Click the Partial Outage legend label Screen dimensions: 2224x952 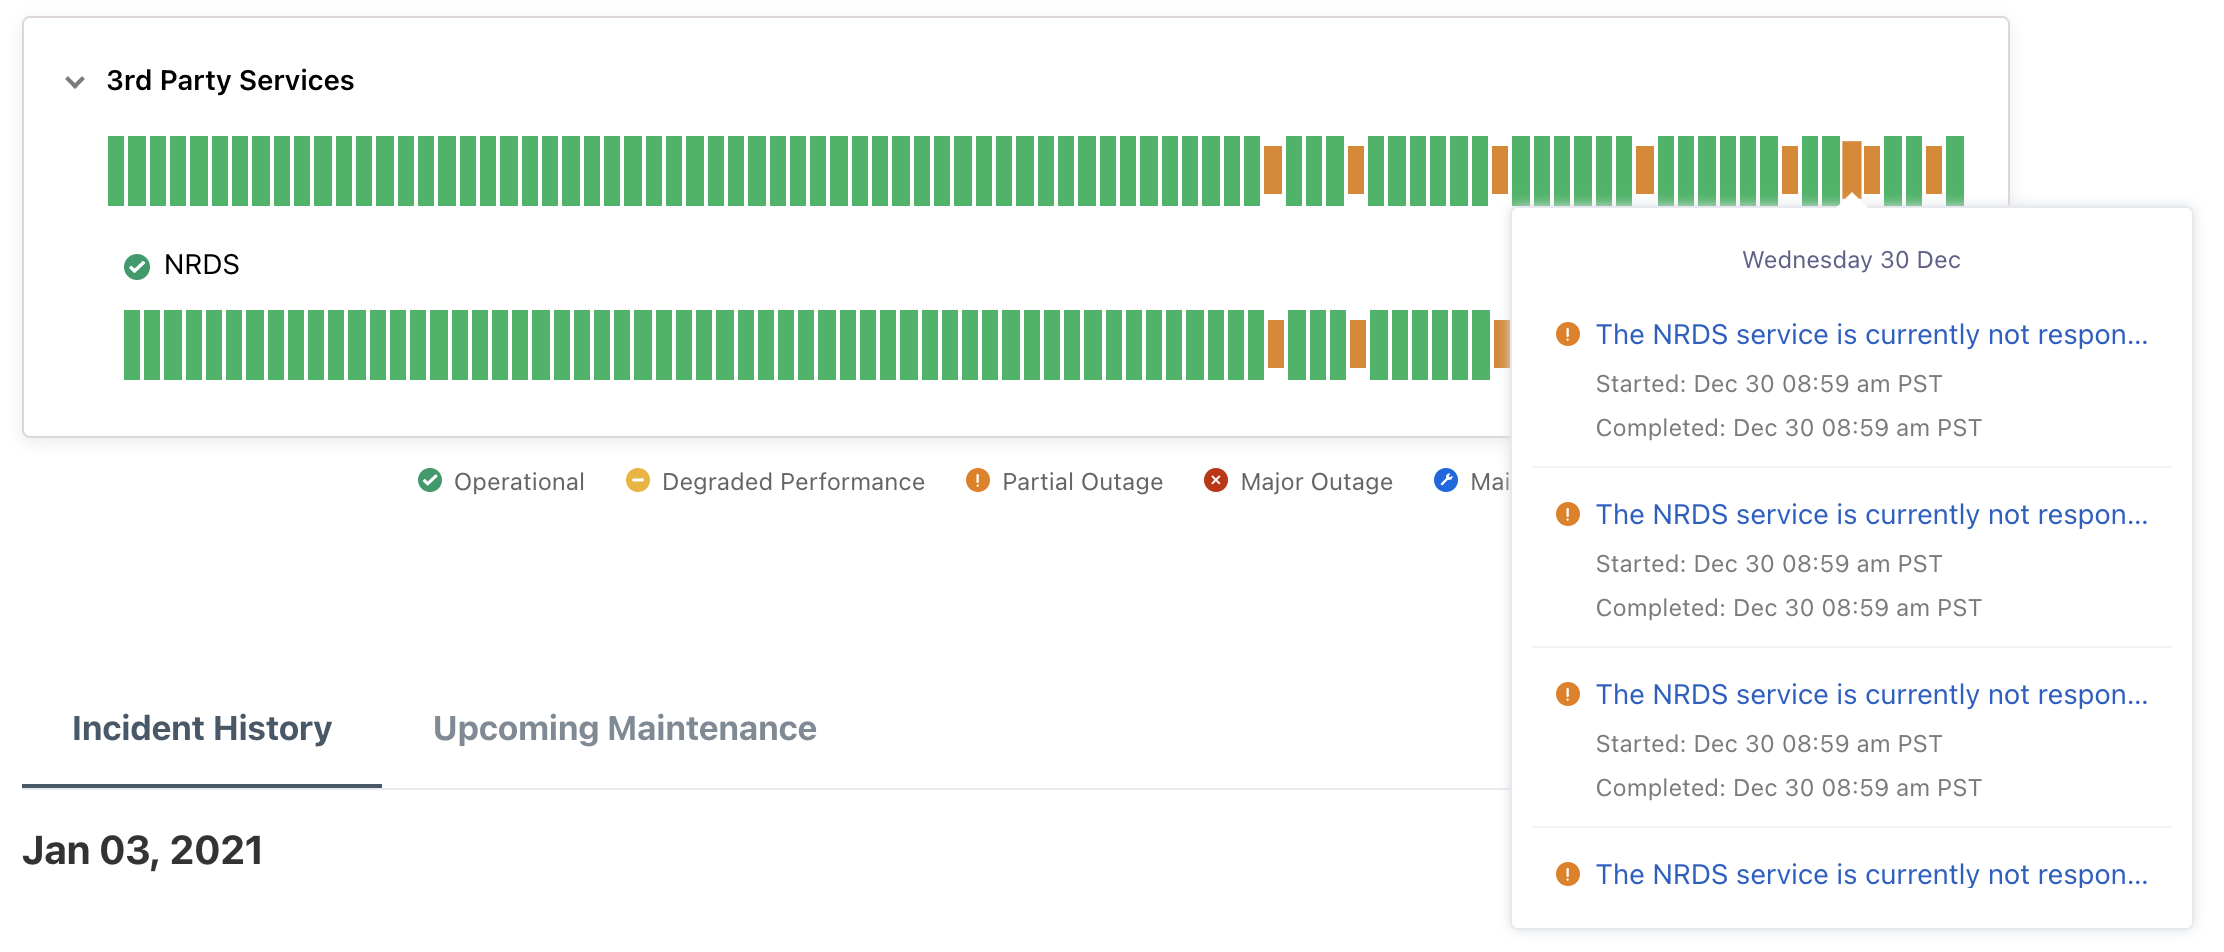pos(1083,482)
